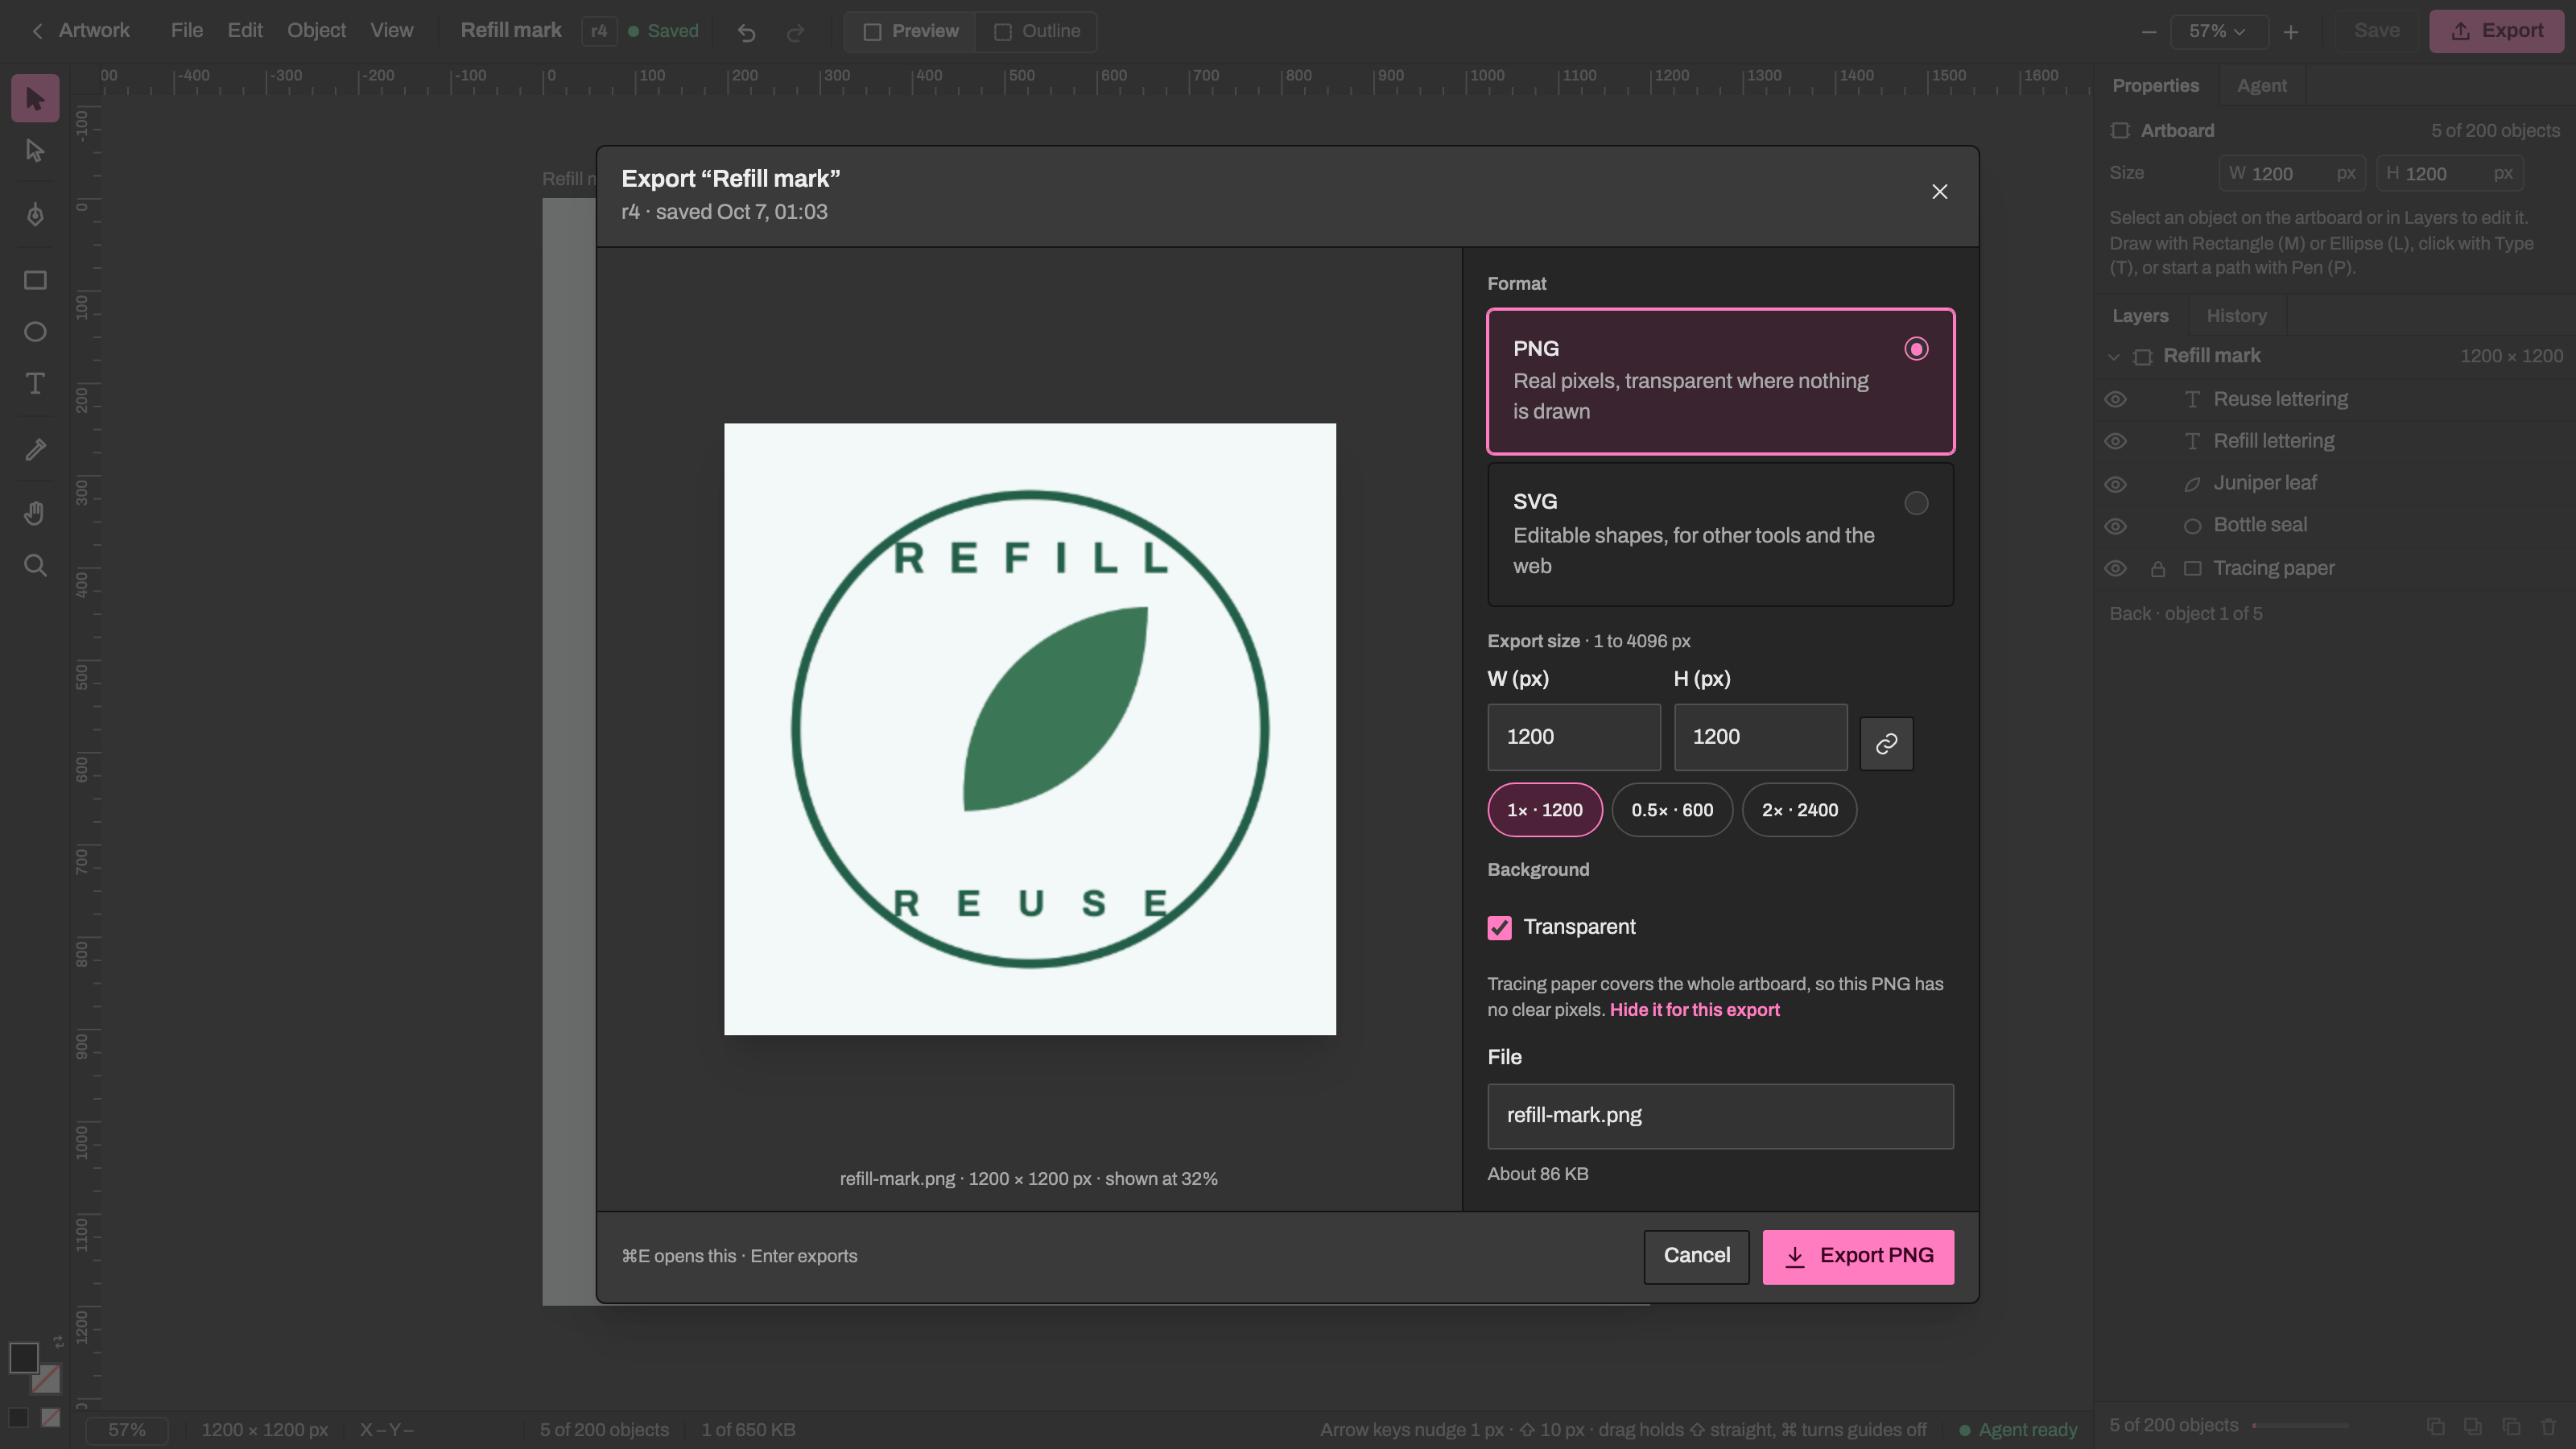Switch to the Agent tab
This screenshot has height=1449, width=2576.
[2261, 86]
